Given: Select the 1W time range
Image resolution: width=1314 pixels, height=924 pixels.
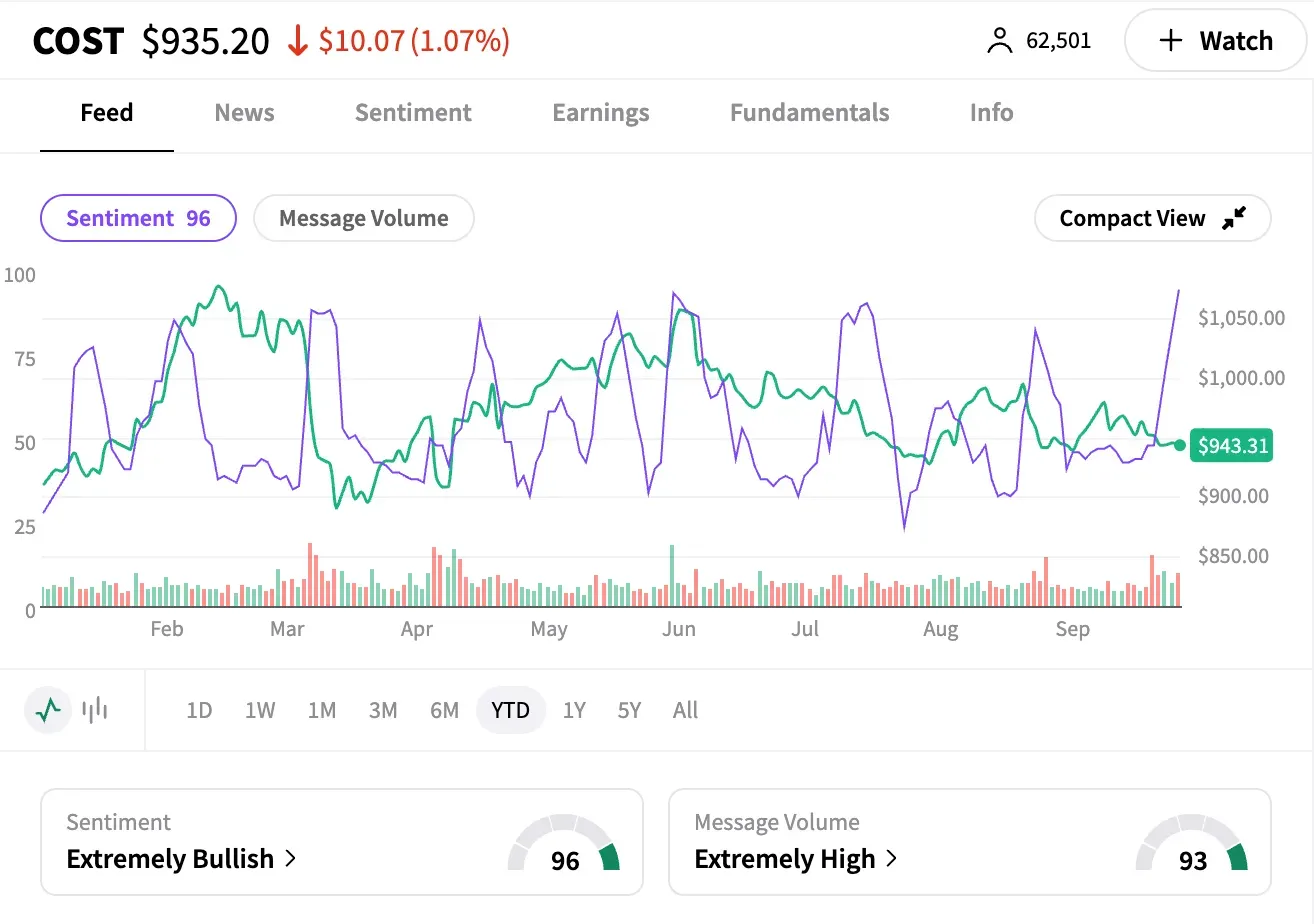Looking at the screenshot, I should pyautogui.click(x=260, y=710).
